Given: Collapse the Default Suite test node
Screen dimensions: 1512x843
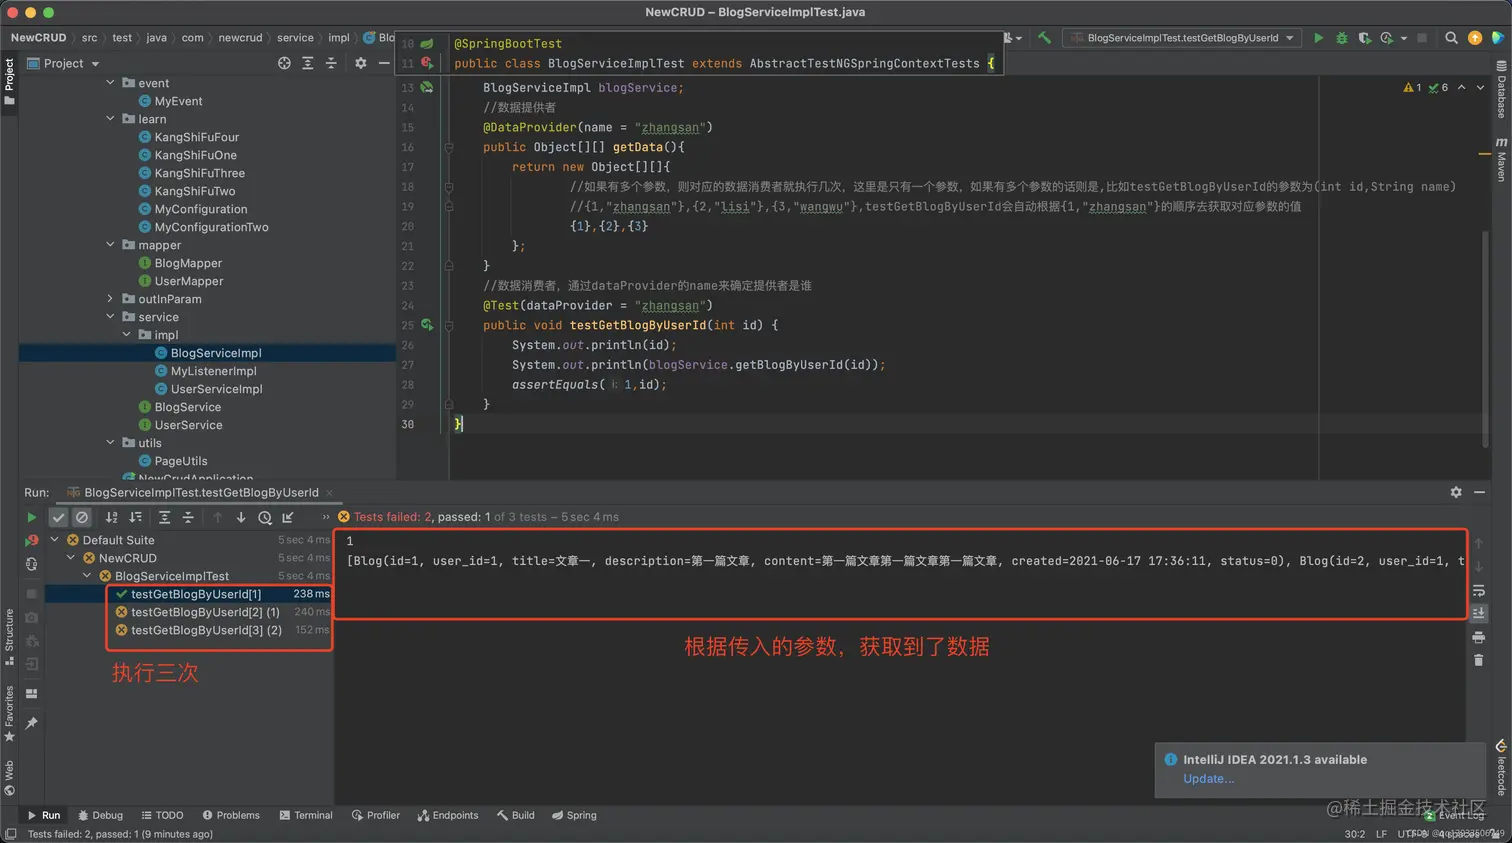Looking at the screenshot, I should (x=55, y=540).
